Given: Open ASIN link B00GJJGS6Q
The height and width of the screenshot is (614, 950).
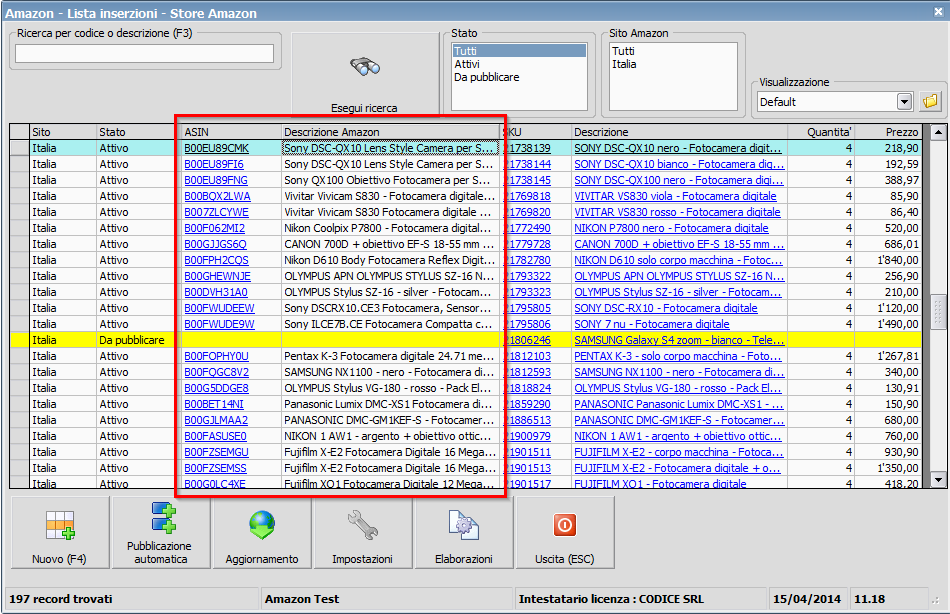Looking at the screenshot, I should [215, 244].
